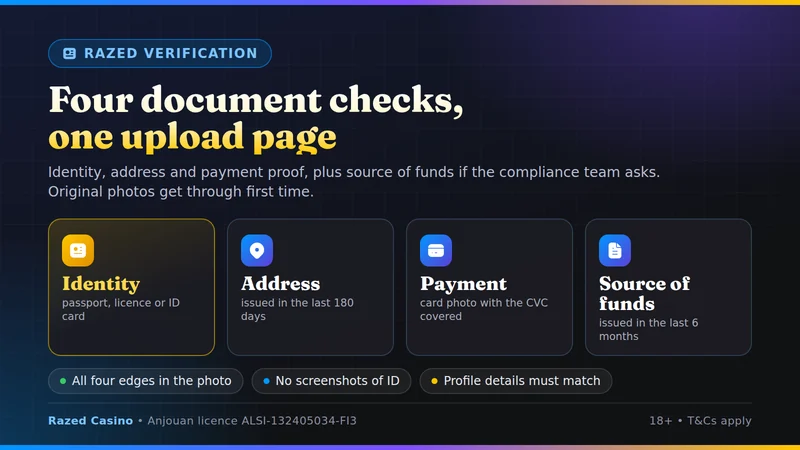Click the 'Anjouan licence ALSI-132405034-FI3' text
This screenshot has width=800, height=450.
(x=252, y=421)
